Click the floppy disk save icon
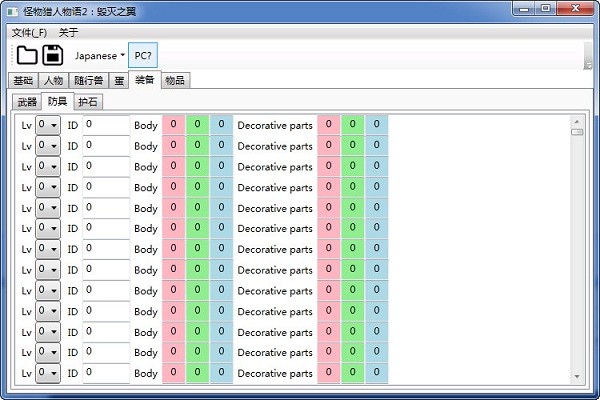Screen dimensions: 600x400 click(53, 55)
